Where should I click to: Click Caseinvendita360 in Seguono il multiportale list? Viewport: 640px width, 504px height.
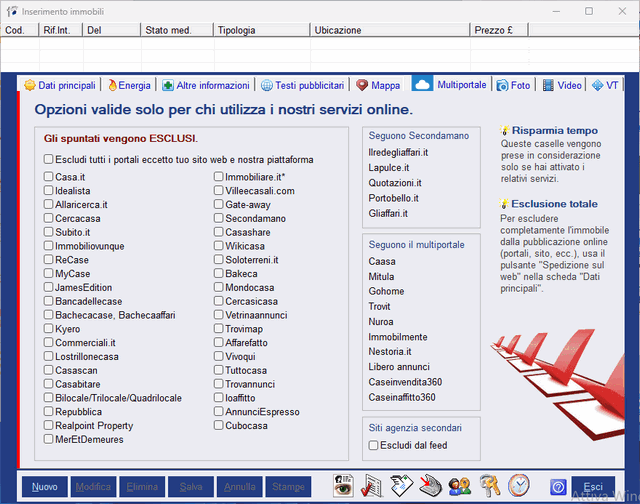405,382
